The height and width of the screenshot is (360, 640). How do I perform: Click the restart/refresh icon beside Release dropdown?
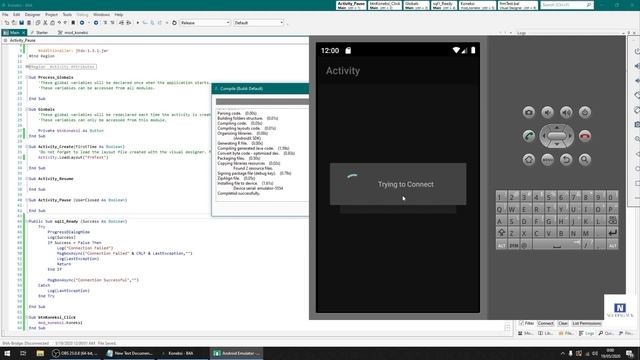tap(174, 23)
